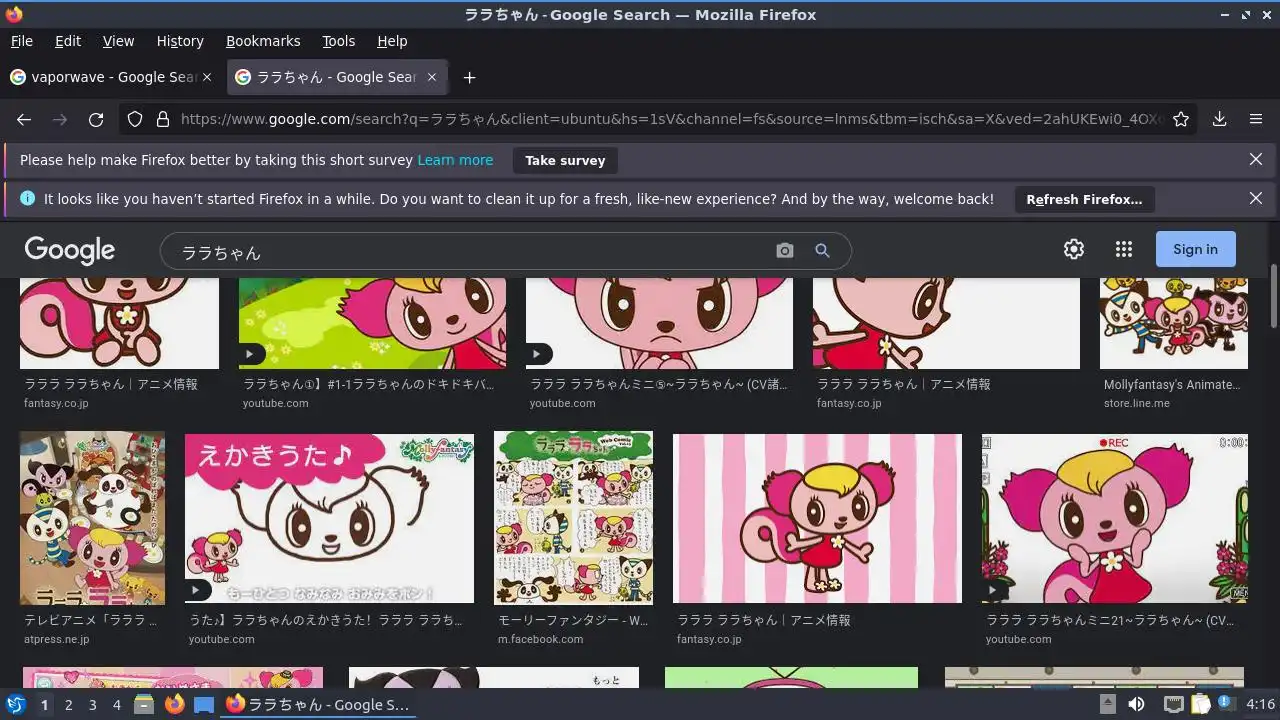
Task: Click the Google Sign in button
Action: [1195, 249]
